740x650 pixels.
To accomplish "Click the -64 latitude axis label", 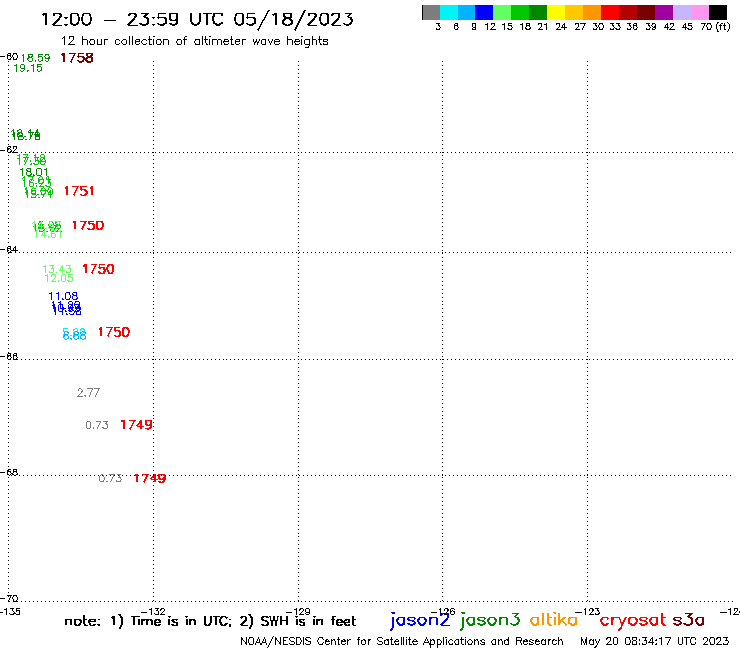I will 9,249.
